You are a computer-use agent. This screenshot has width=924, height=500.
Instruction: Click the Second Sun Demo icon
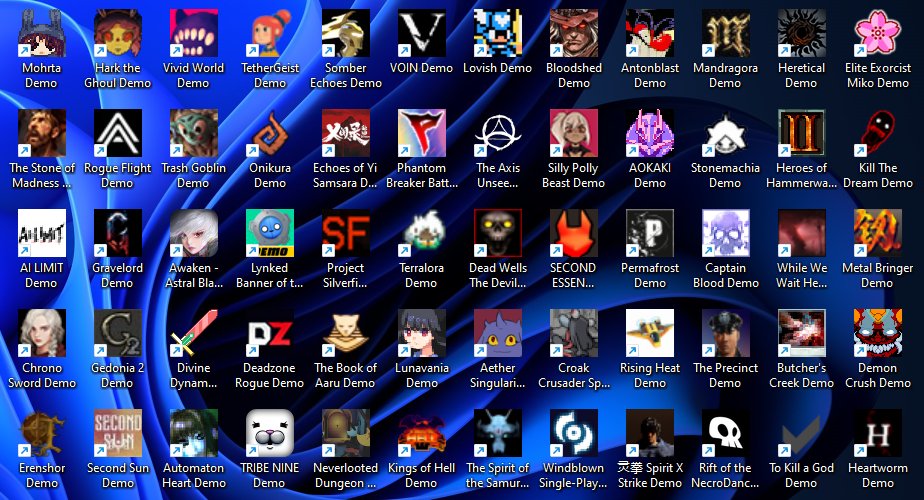pyautogui.click(x=118, y=433)
